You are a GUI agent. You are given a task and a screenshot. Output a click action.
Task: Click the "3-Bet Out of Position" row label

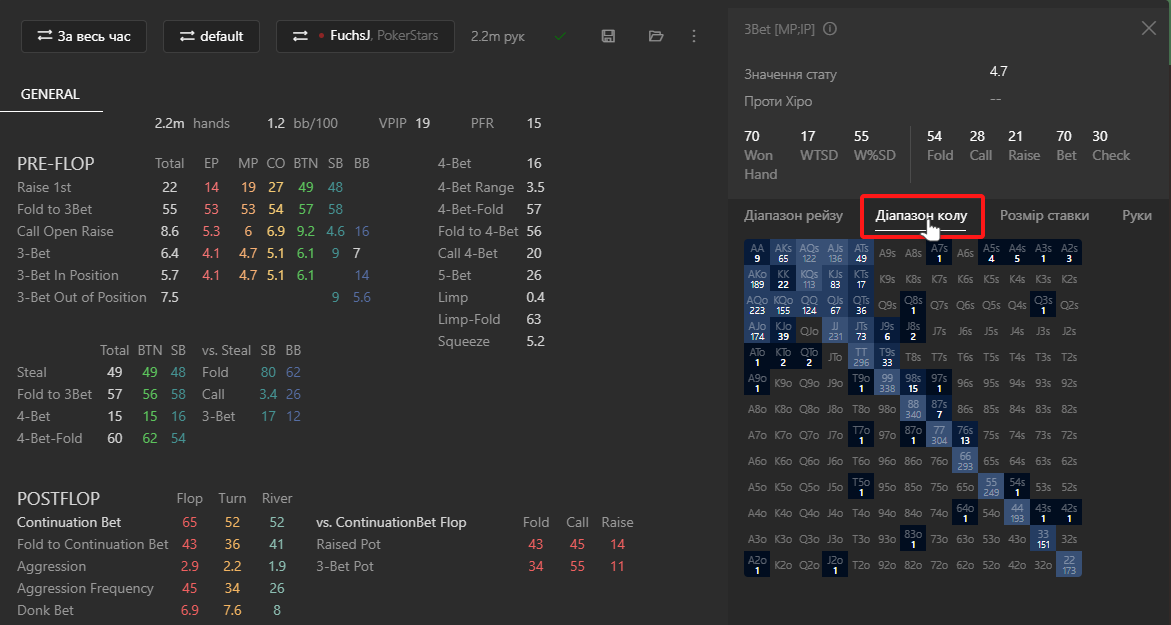coord(81,297)
